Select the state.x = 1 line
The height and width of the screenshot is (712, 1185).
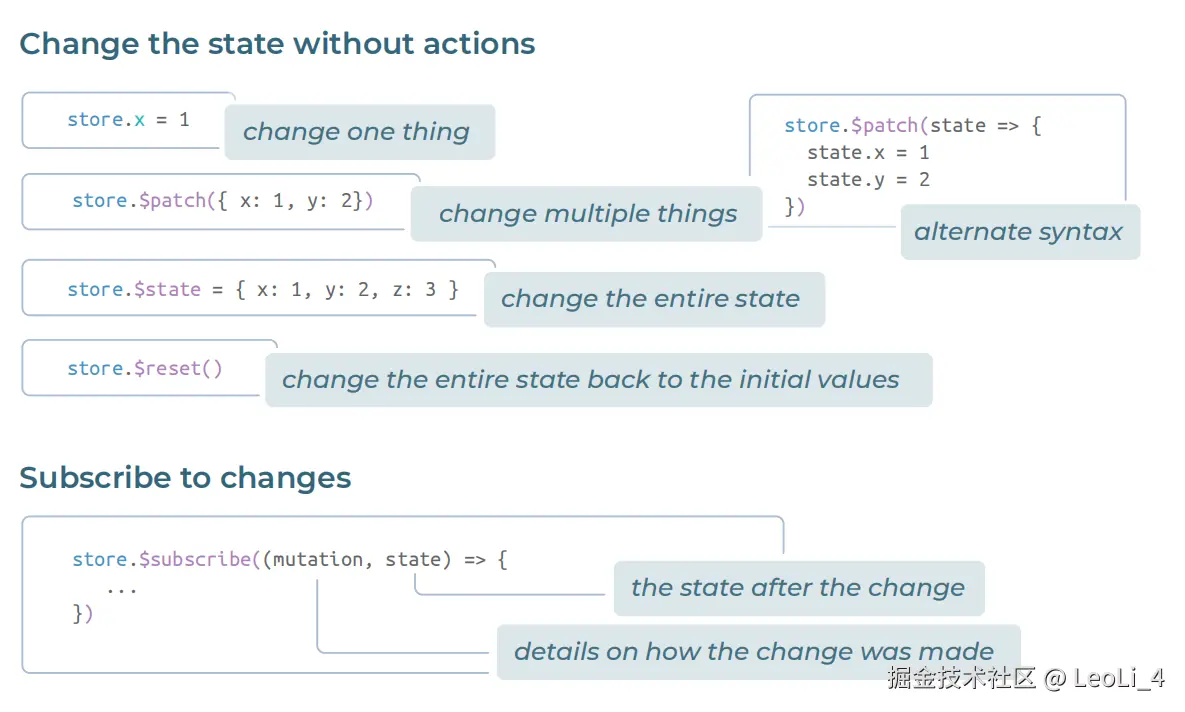(868, 153)
